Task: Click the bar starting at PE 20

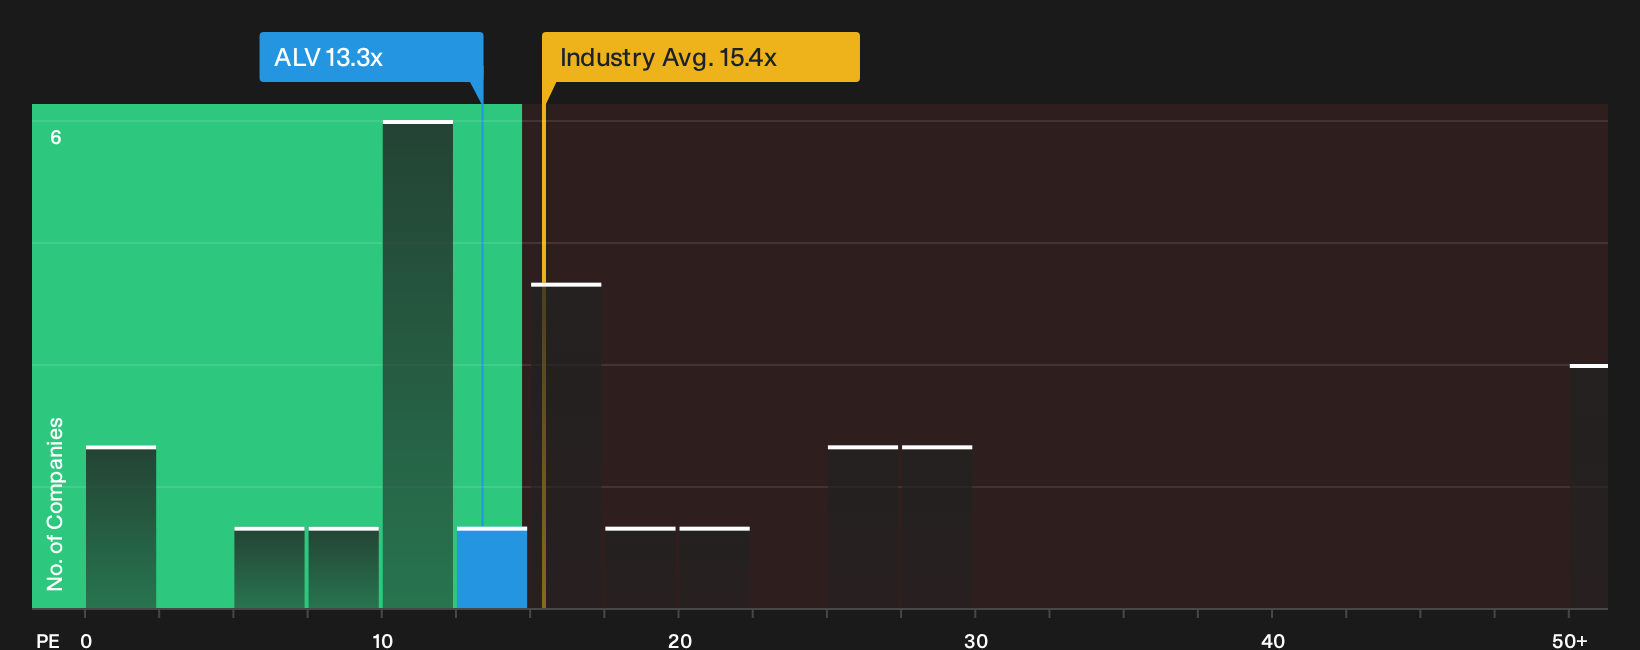Action: coord(714,568)
